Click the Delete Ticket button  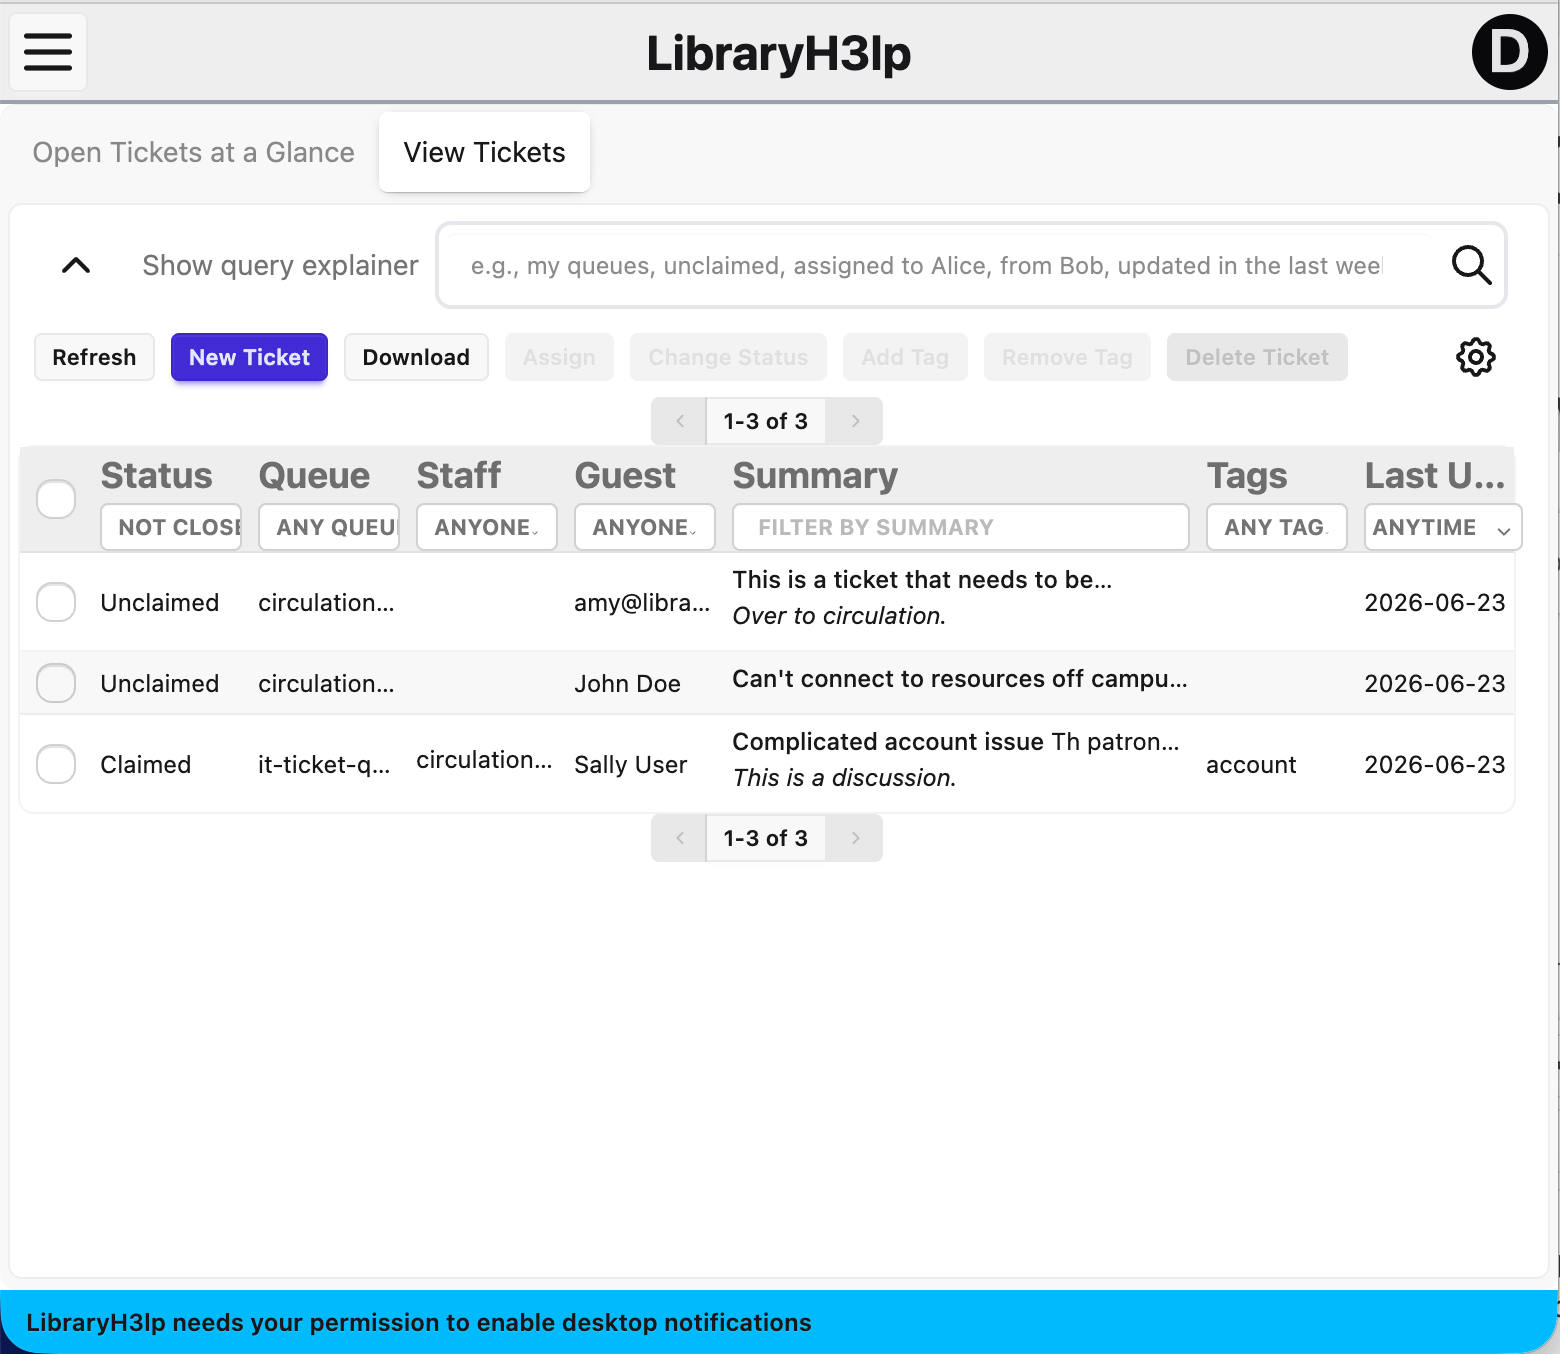1257,357
